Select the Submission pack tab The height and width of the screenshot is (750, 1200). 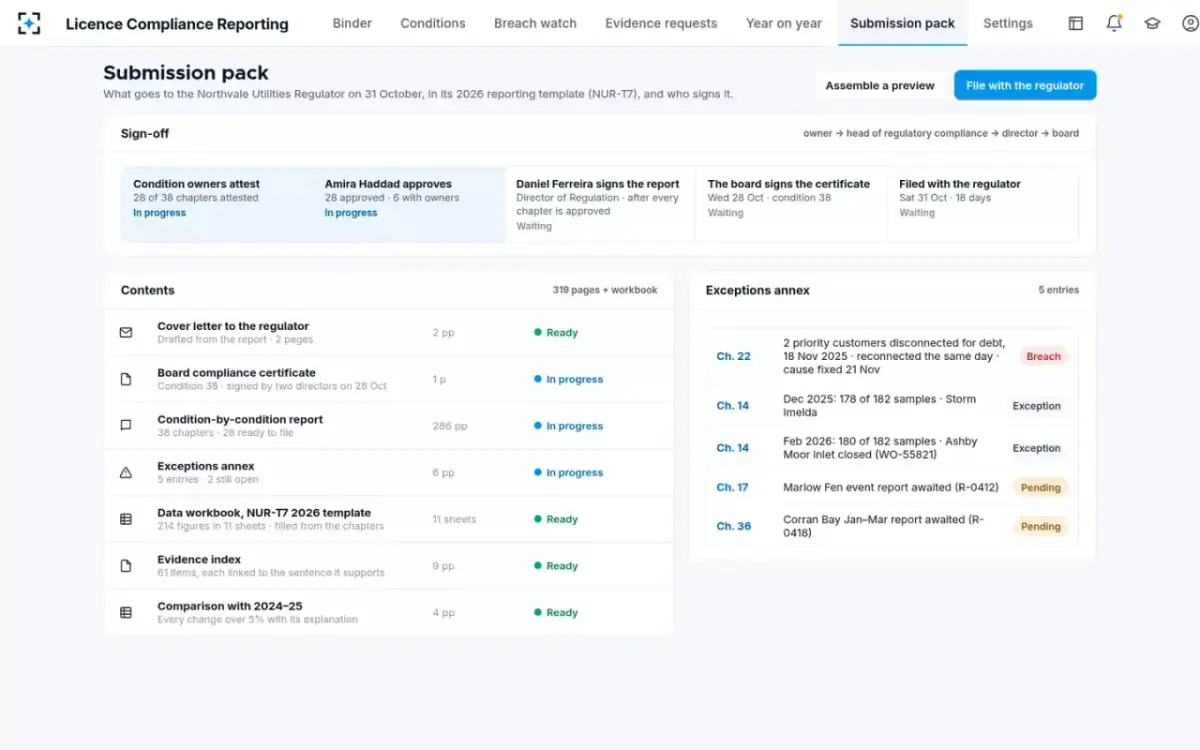point(903,23)
